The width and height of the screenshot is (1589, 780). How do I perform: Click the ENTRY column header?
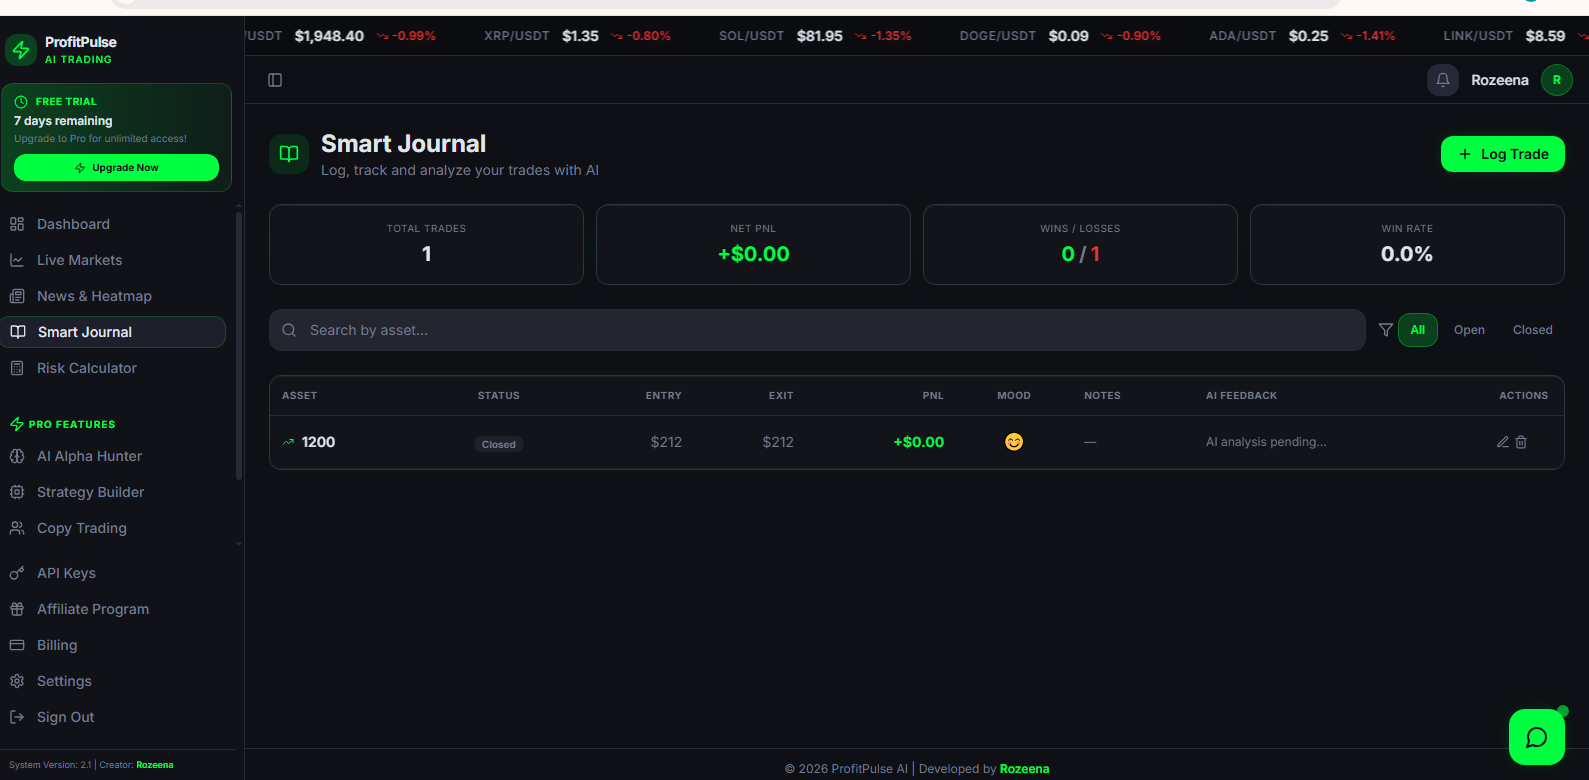(663, 396)
